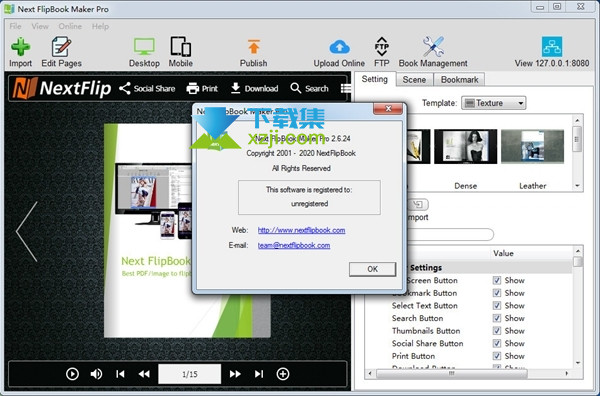Open the Help menu

point(100,26)
